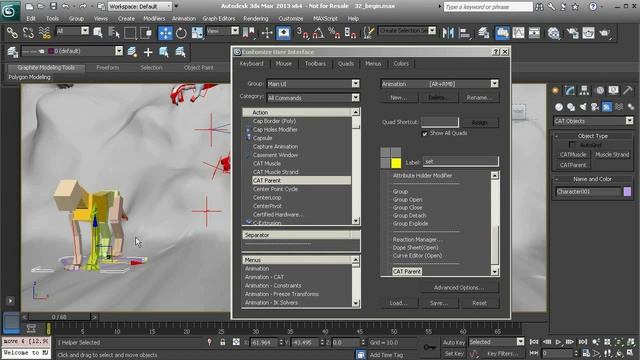Open the Group dropdown showing Main UI
The width and height of the screenshot is (640, 360).
pos(313,84)
